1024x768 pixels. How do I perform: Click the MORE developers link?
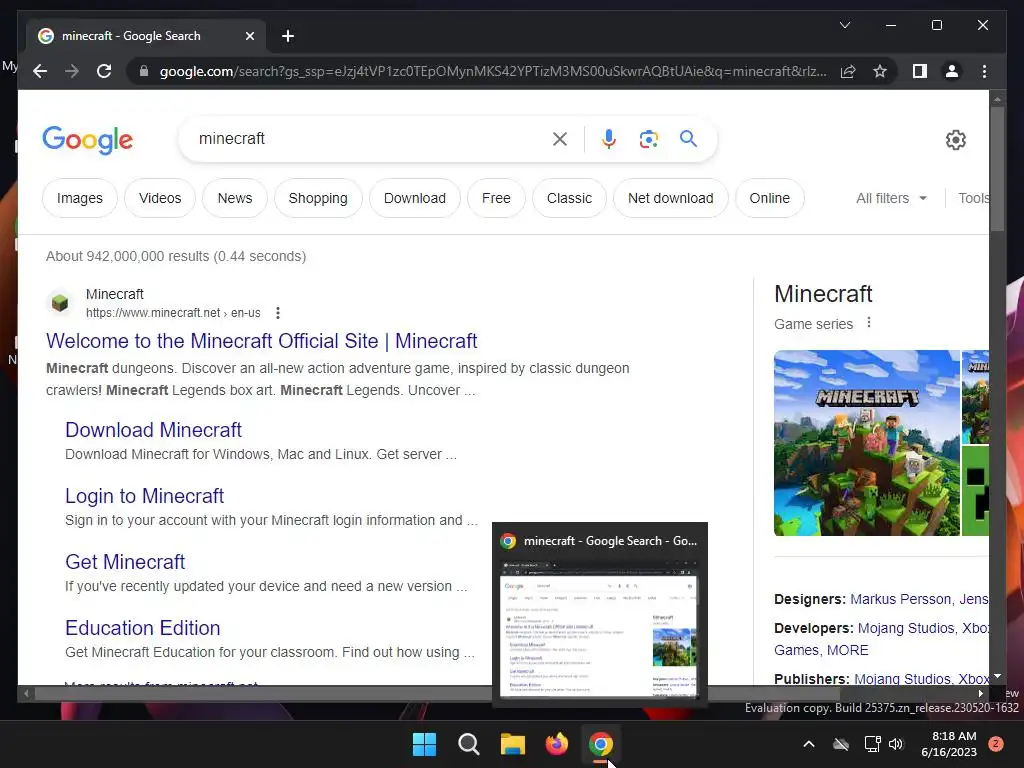(x=848, y=650)
